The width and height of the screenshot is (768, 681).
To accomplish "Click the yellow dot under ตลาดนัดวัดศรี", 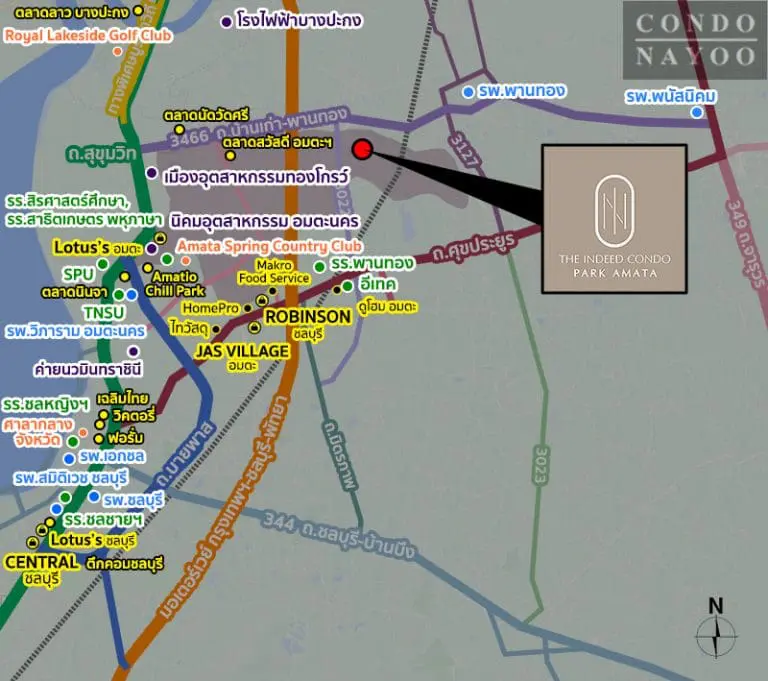I will coord(179,130).
